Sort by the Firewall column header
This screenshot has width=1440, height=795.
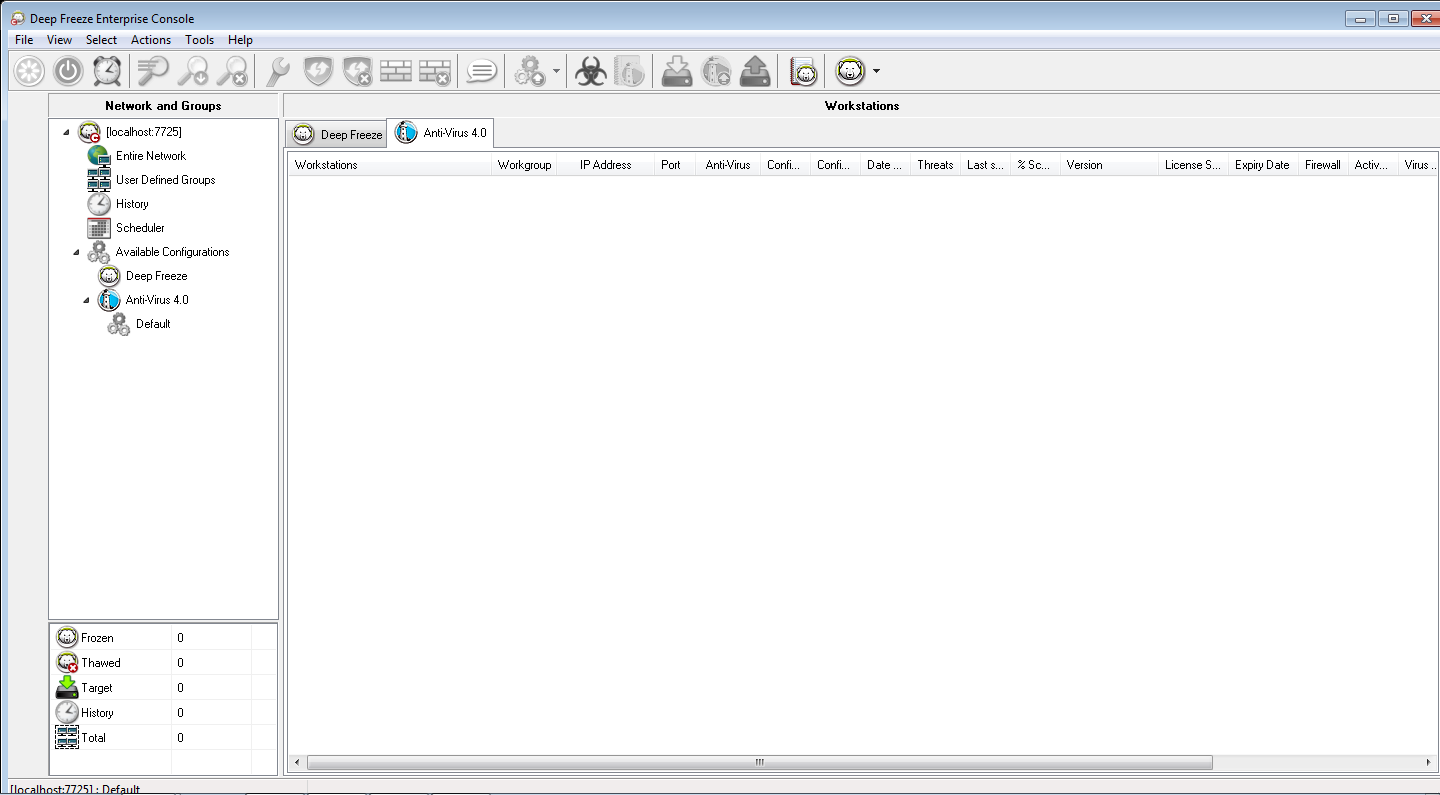pos(1323,165)
